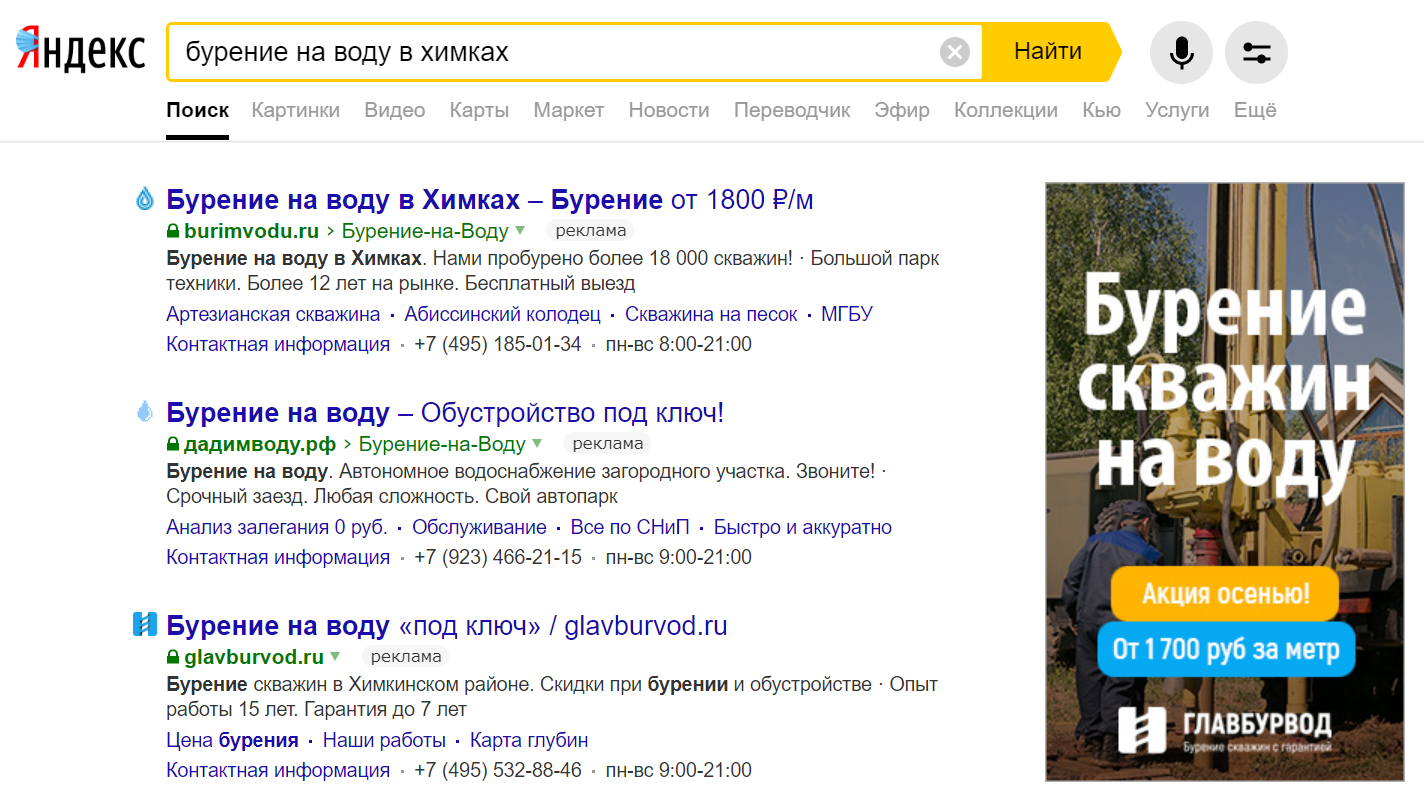Click the lock icon beside burimvodu.ru
The image size is (1424, 803).
point(173,231)
